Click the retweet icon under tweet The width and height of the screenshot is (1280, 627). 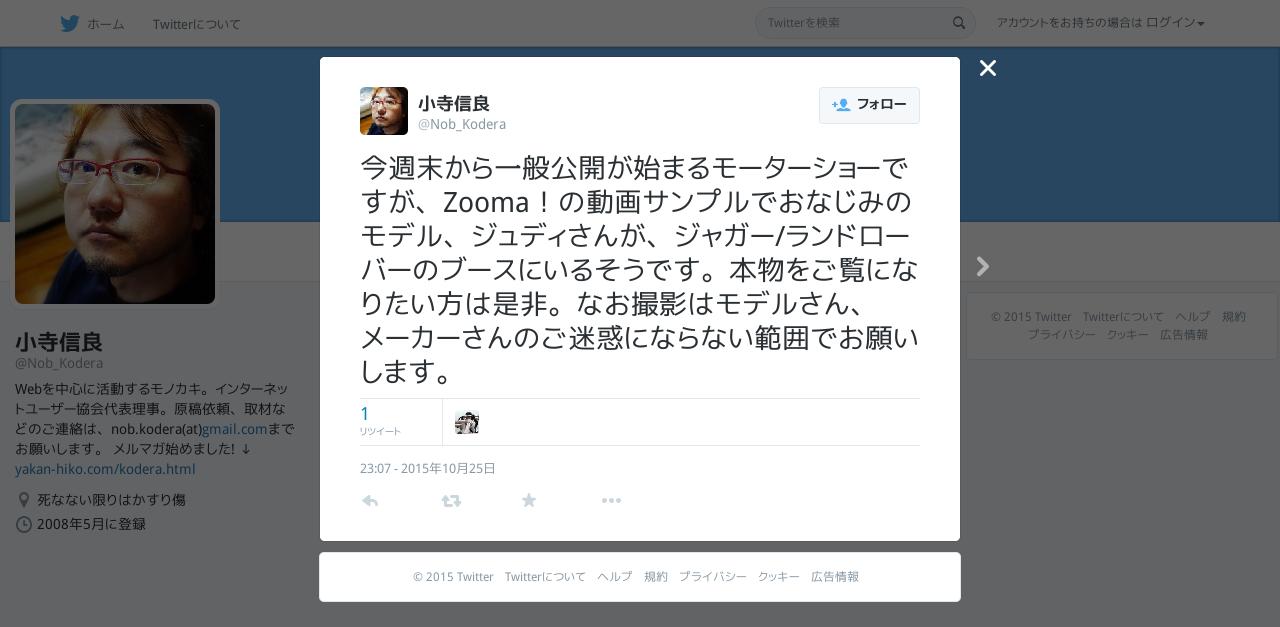[x=451, y=500]
